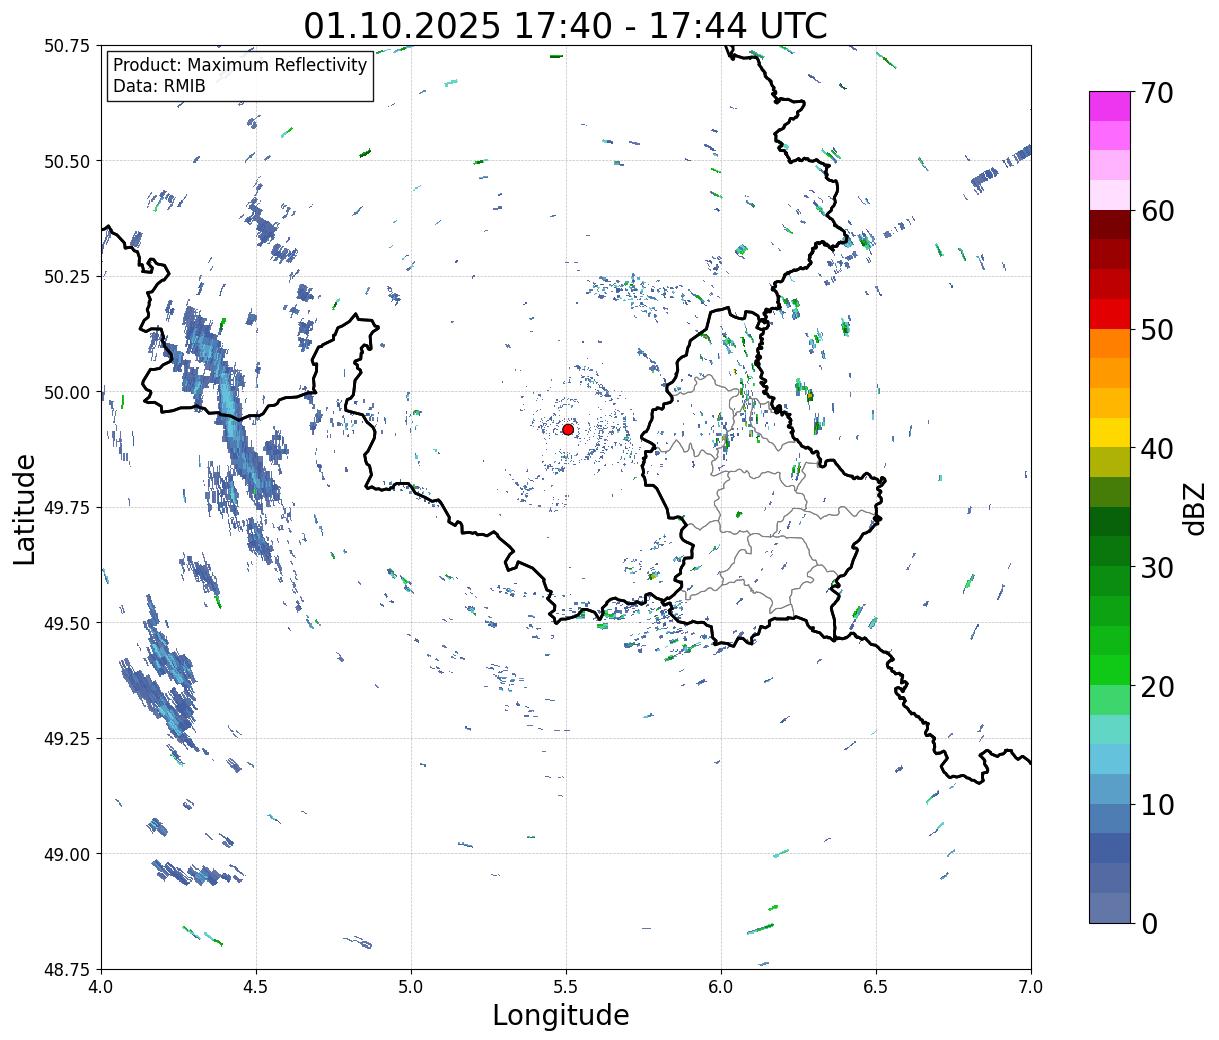Click the 'Product: Maximum Reflectivity' legend text
Viewport: 1219px width, 1040px height.
[240, 66]
